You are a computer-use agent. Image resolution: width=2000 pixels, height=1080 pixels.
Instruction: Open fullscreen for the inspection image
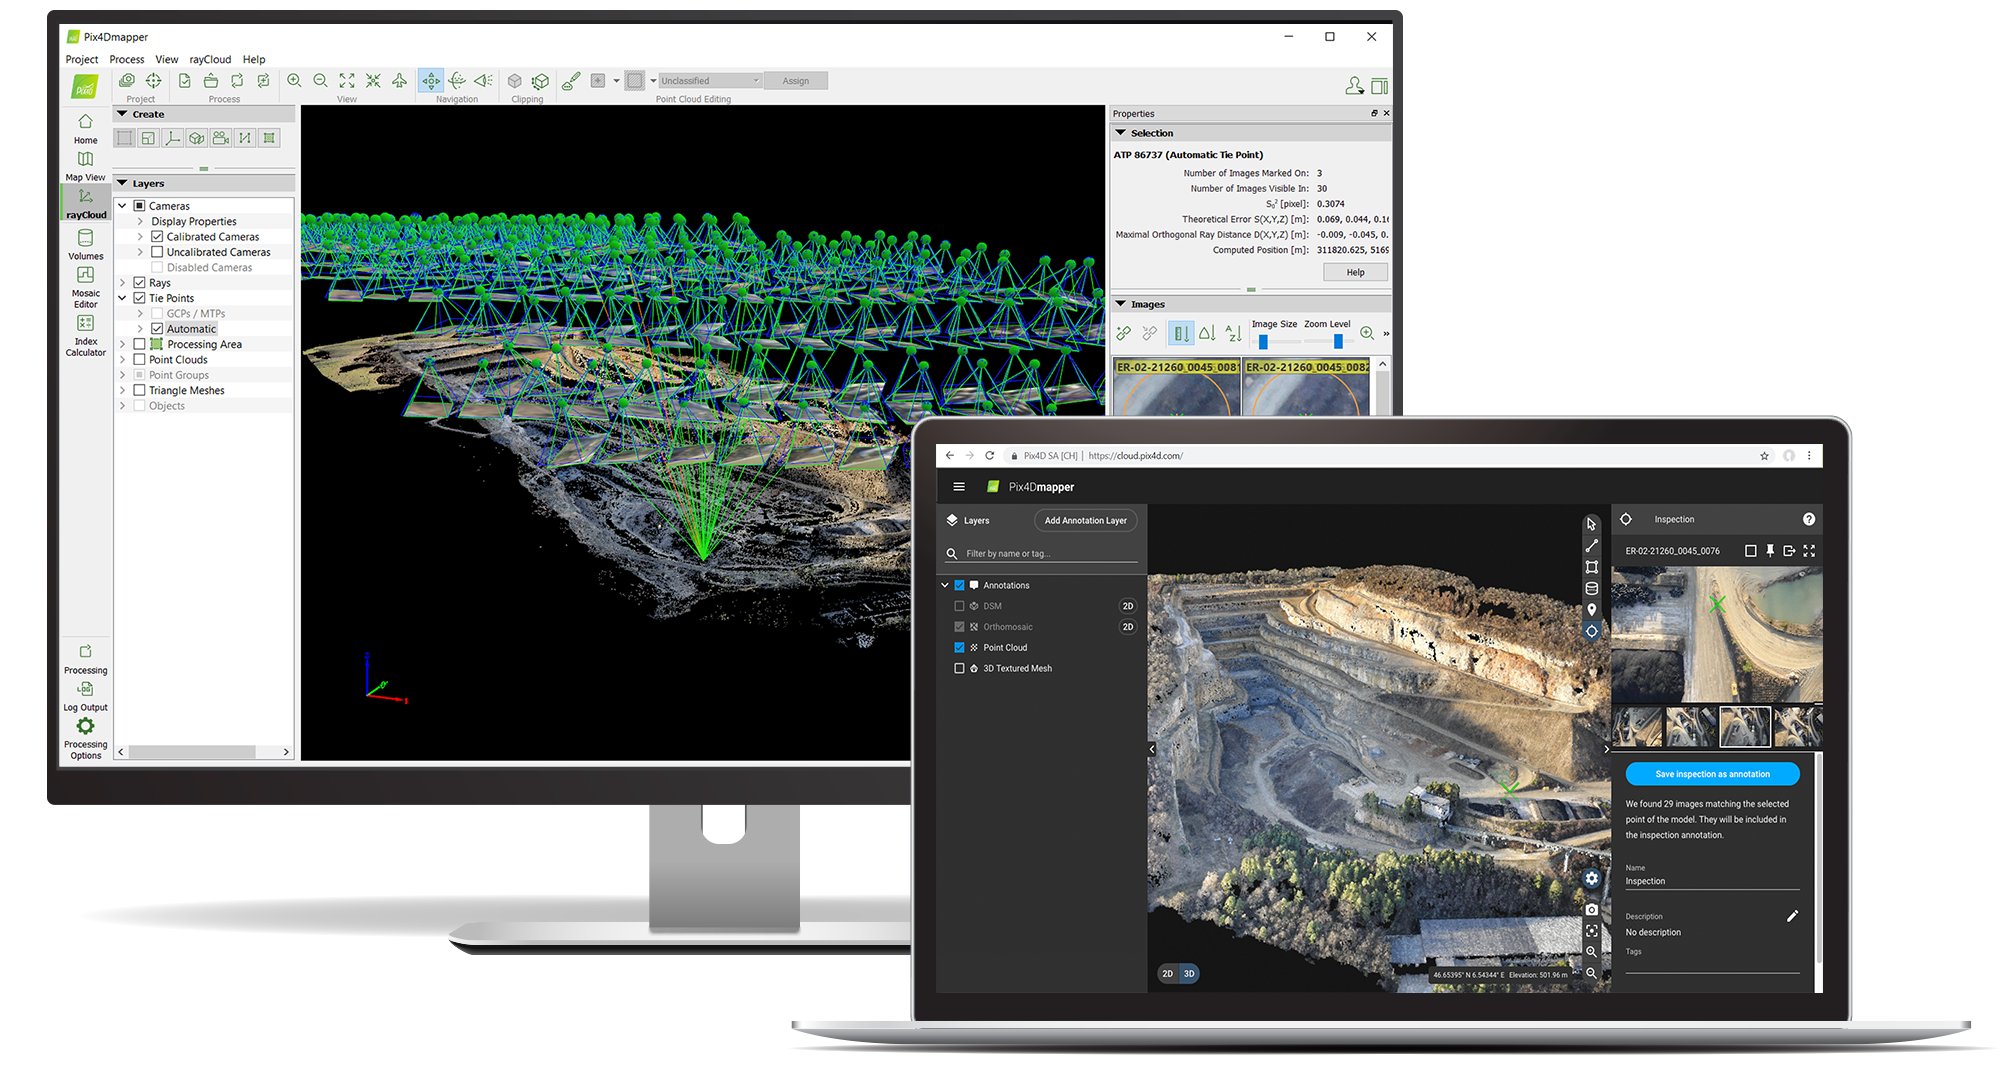point(1809,550)
